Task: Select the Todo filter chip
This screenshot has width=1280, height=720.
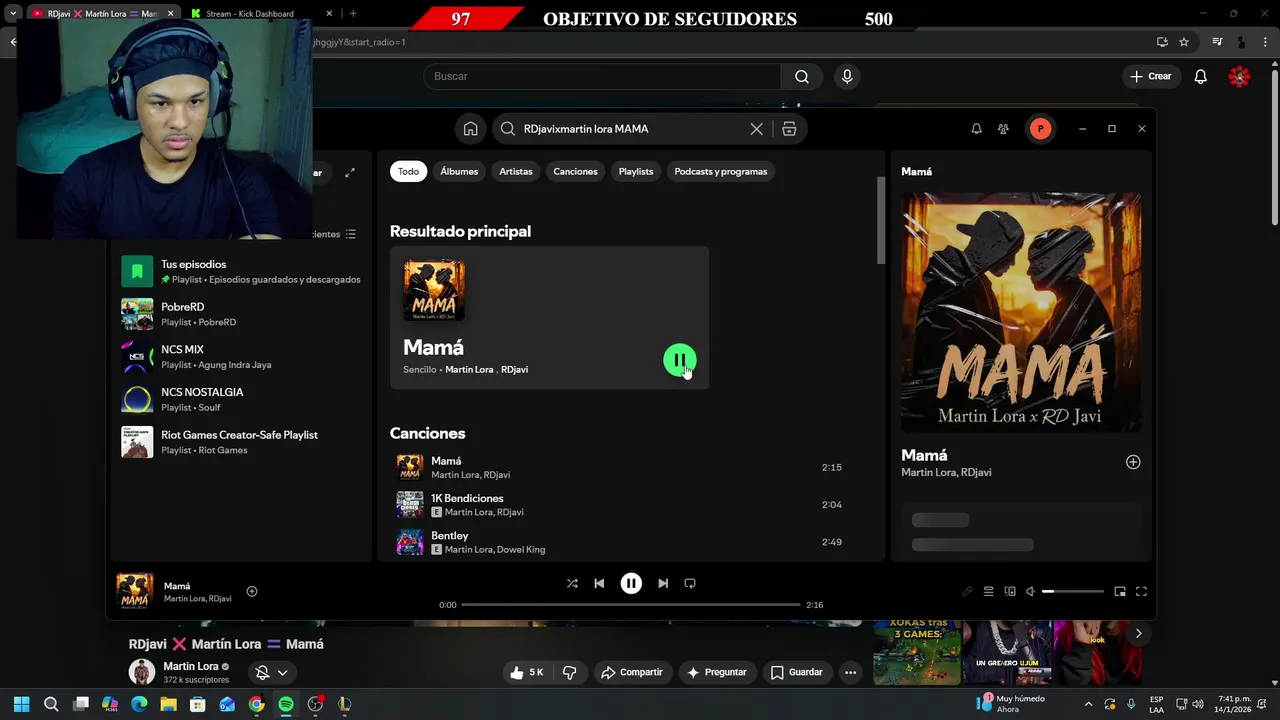Action: (x=408, y=171)
